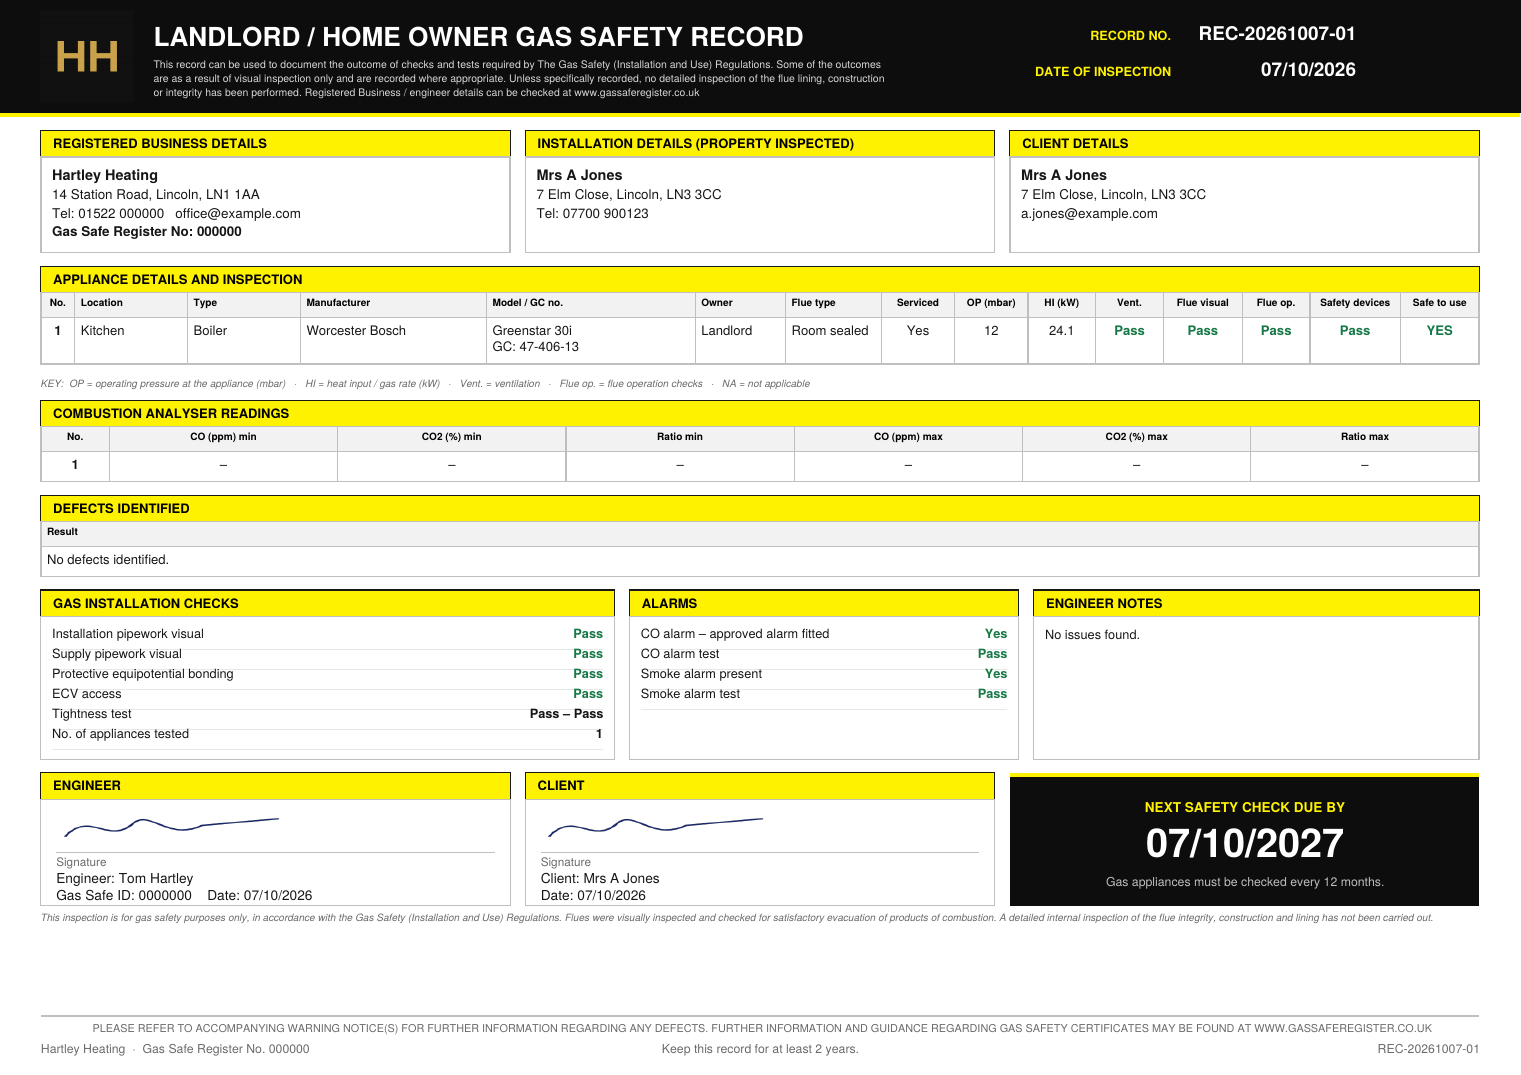Screen dimensions: 1521x1075
Task: Click 'Hartley Heating' under Registered Business Details
Action: tap(105, 175)
